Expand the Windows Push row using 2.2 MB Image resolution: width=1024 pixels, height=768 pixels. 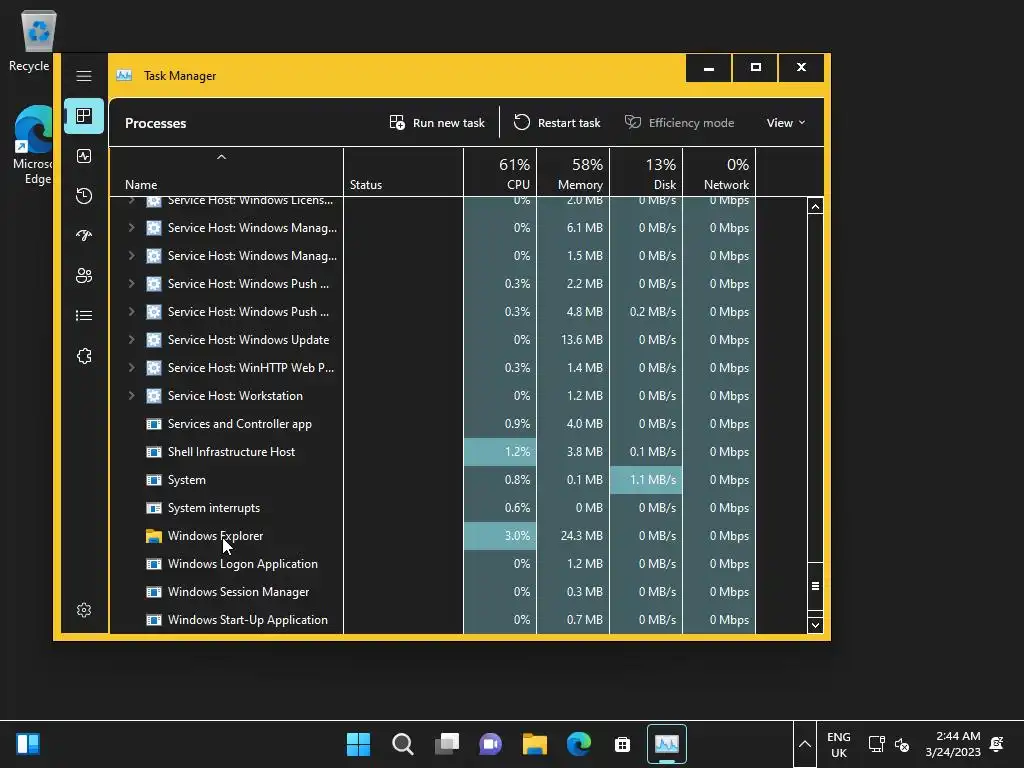[x=131, y=283]
